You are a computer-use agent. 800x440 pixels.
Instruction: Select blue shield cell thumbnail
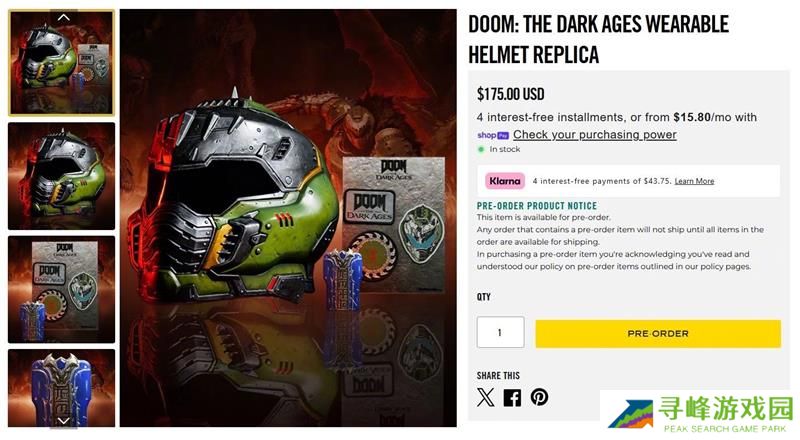[62, 388]
